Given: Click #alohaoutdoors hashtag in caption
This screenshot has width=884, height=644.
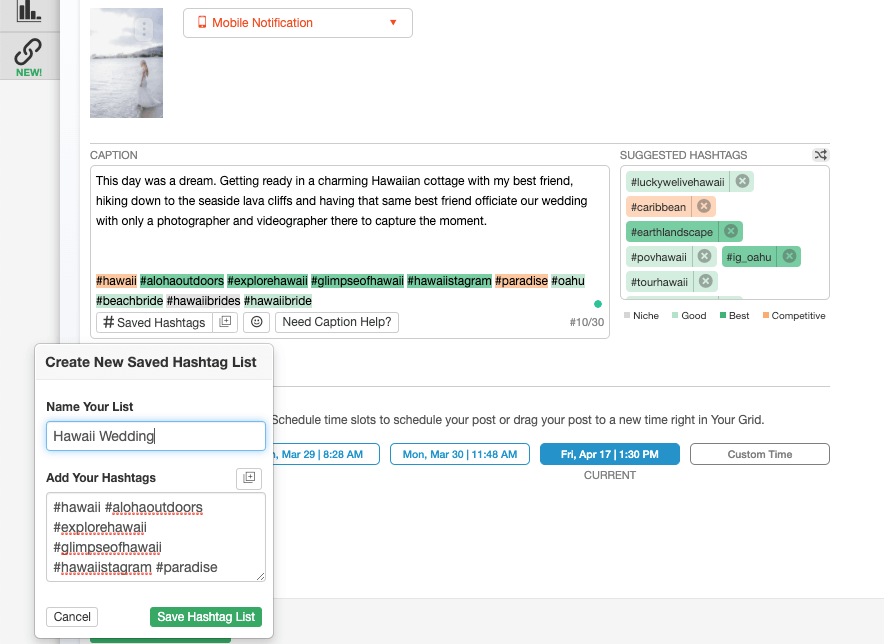Looking at the screenshot, I should (x=182, y=281).
